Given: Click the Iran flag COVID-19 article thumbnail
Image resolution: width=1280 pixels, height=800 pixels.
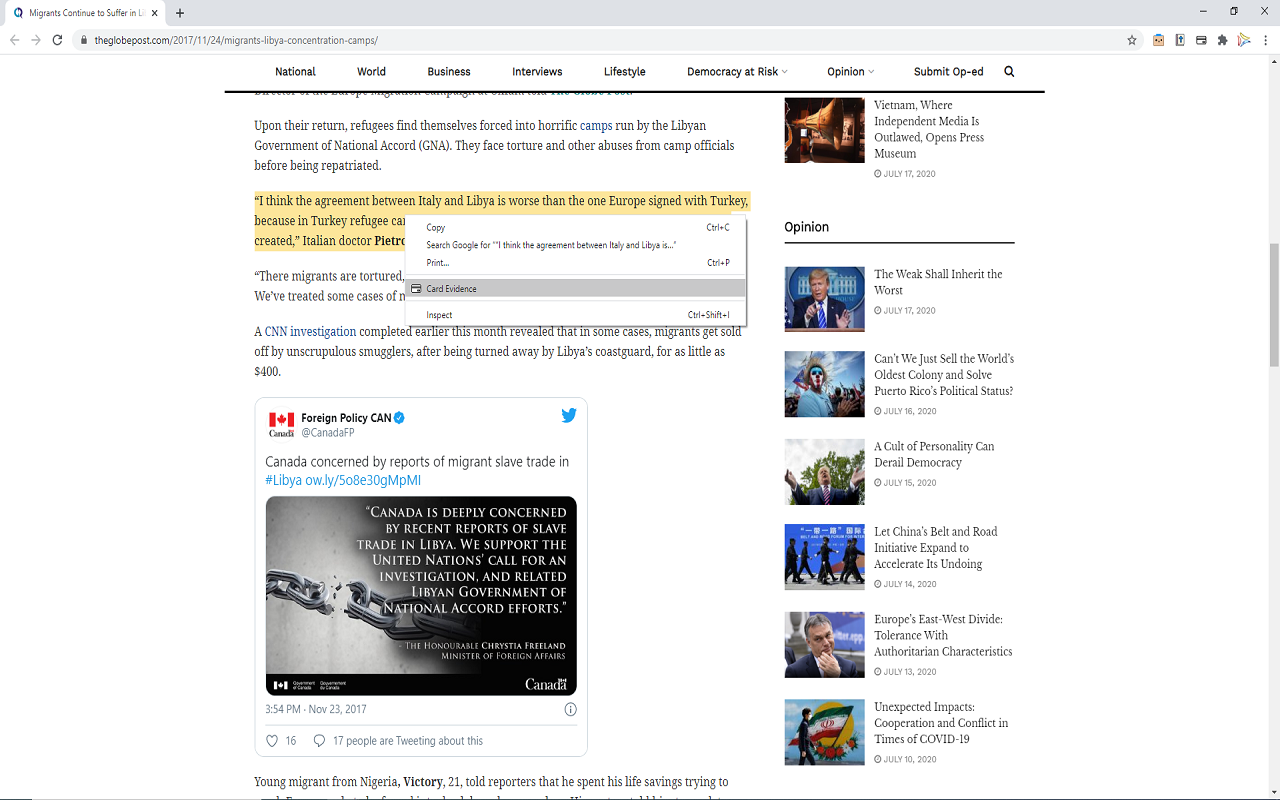Looking at the screenshot, I should [x=825, y=732].
